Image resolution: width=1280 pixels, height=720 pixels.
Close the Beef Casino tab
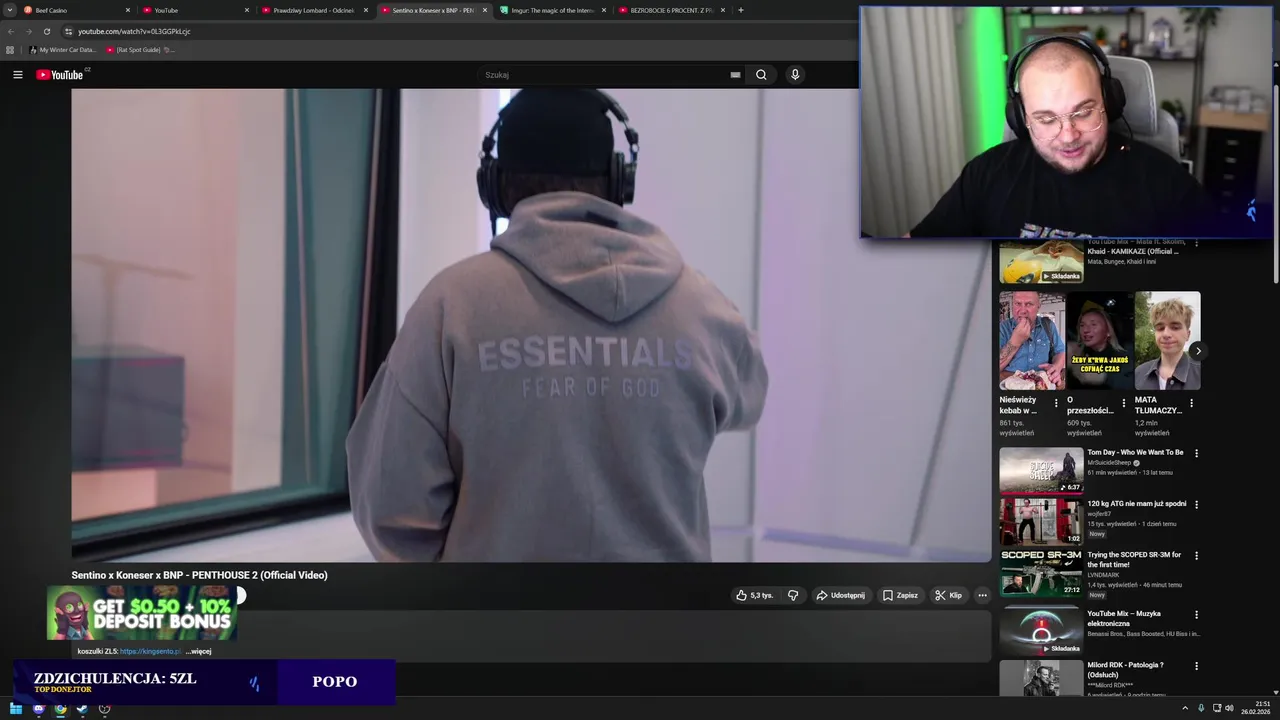[x=128, y=10]
